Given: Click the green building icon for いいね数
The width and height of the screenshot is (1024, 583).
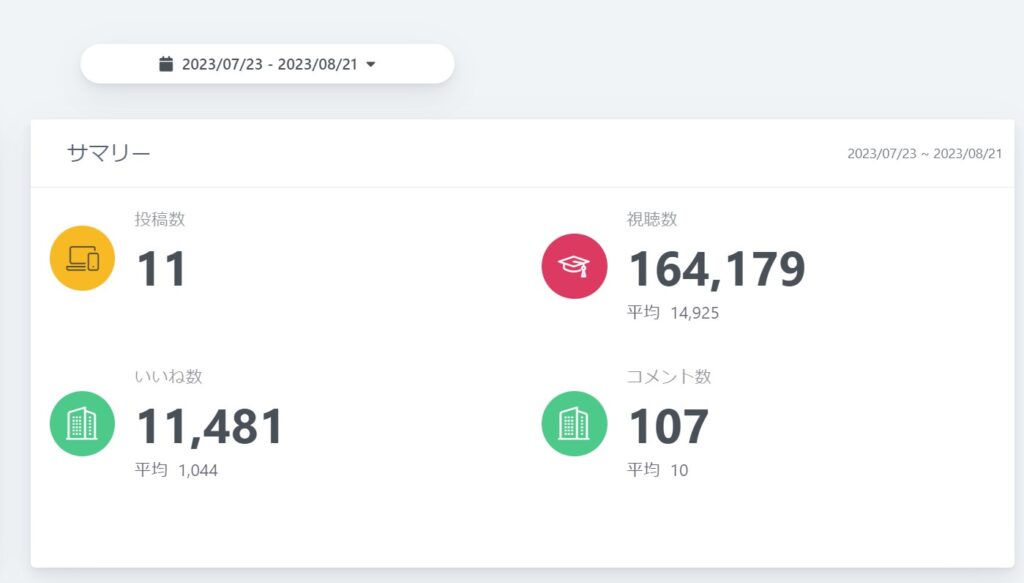Looking at the screenshot, I should point(82,423).
